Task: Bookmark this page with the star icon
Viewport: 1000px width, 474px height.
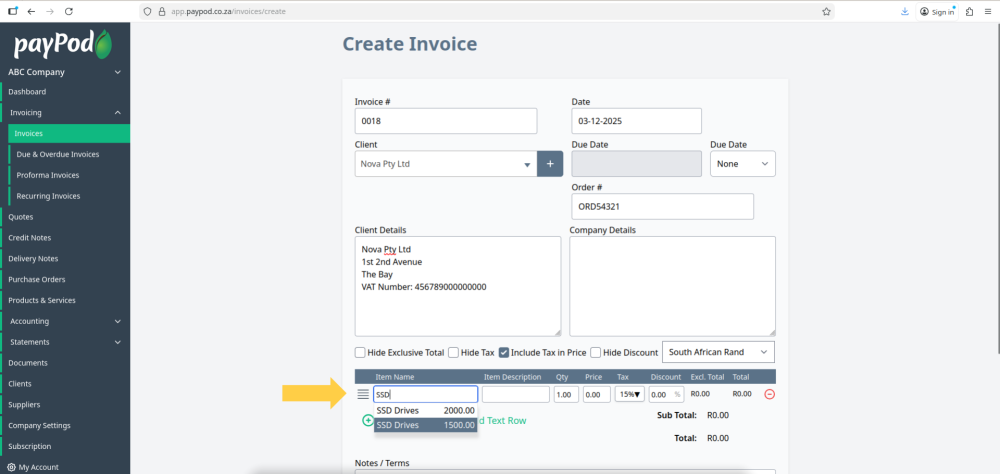Action: [826, 11]
